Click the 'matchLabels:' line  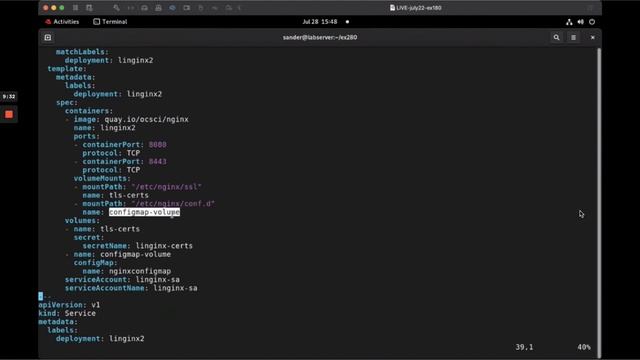pos(82,52)
